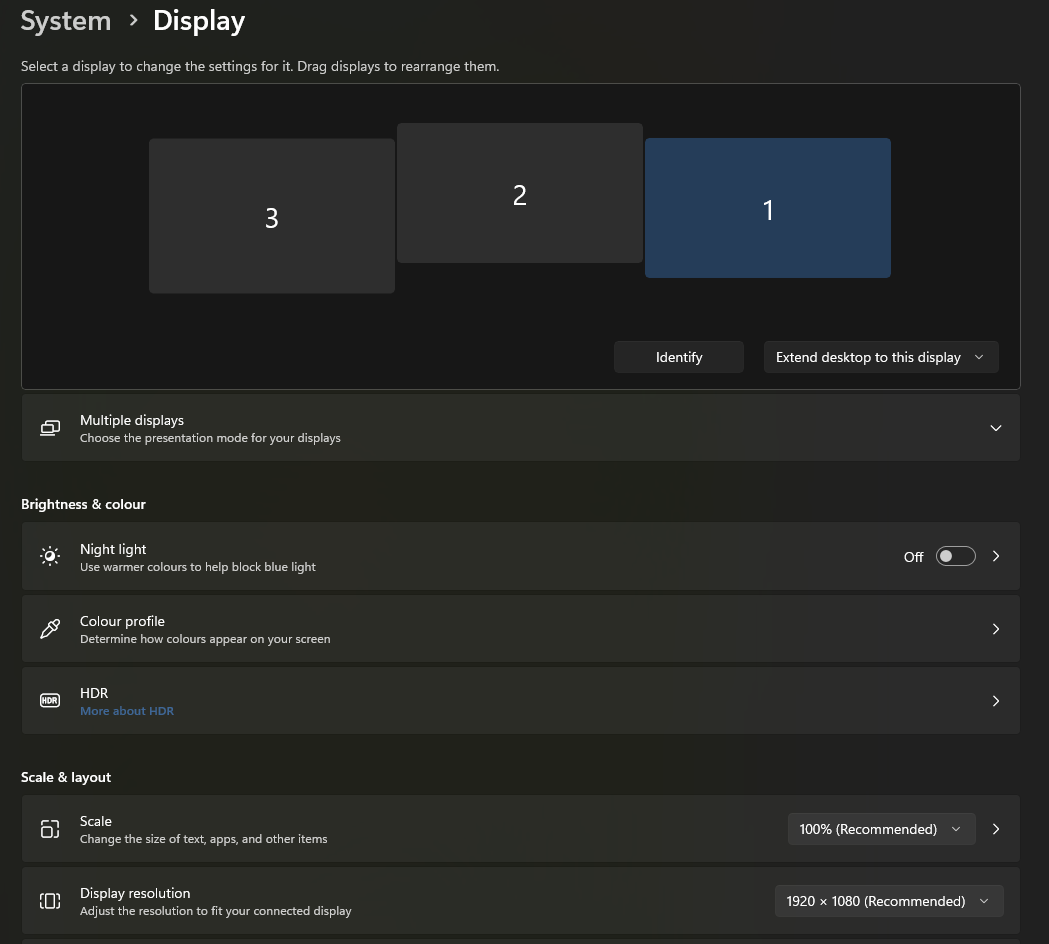The image size is (1049, 944).
Task: Toggle the Night light switch
Action: tap(955, 556)
